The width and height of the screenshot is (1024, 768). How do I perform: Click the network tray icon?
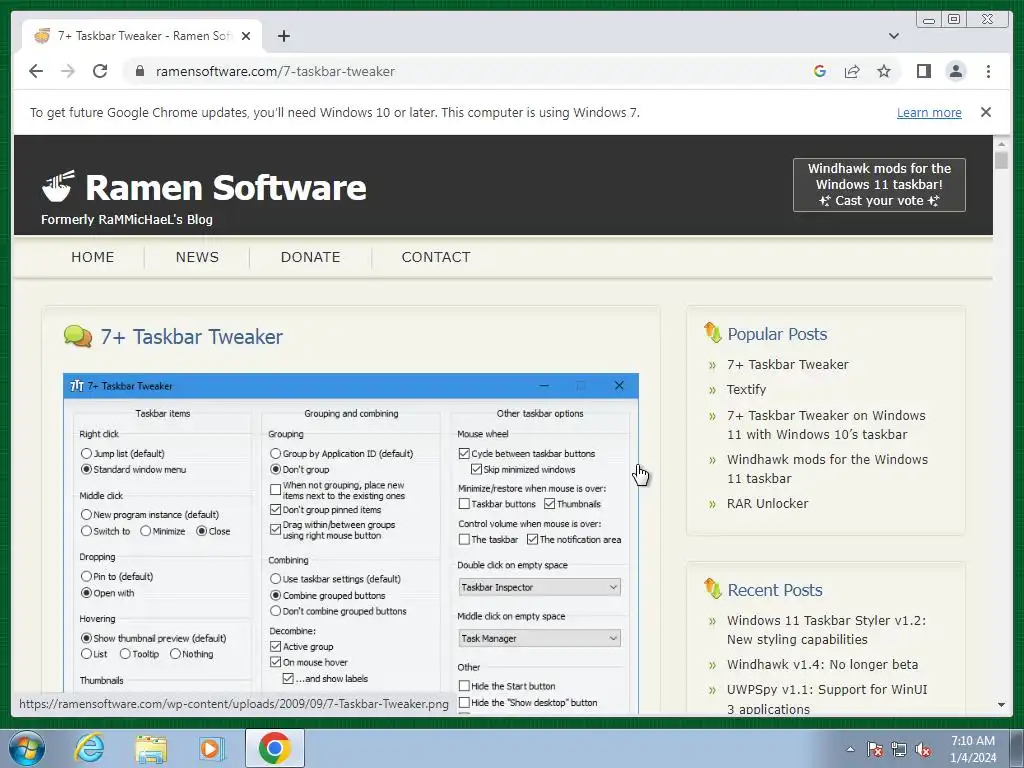[899, 749]
